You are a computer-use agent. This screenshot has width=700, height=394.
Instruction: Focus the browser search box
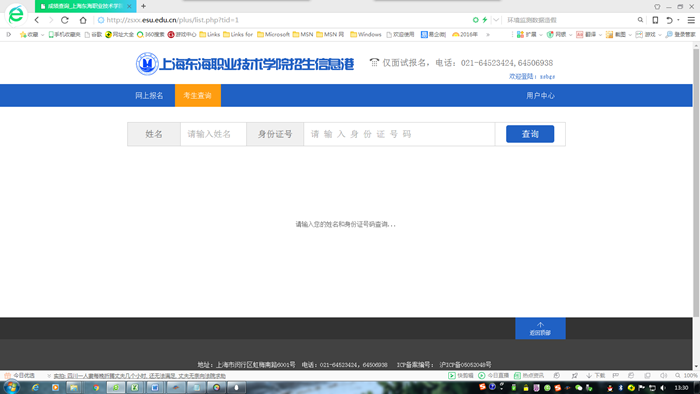569,20
